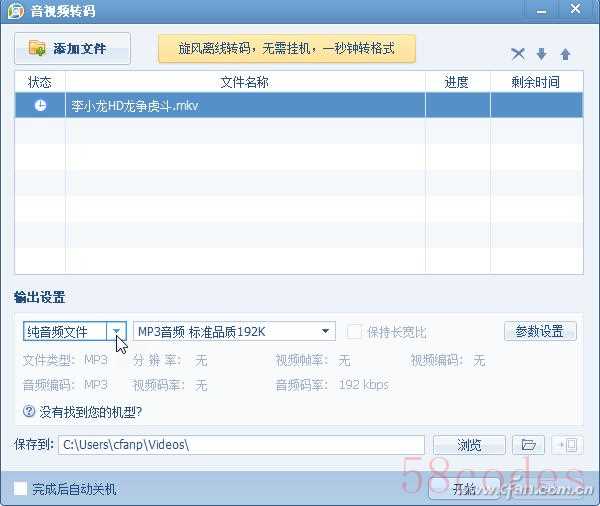
Task: Click the remove file X icon
Action: click(x=518, y=54)
